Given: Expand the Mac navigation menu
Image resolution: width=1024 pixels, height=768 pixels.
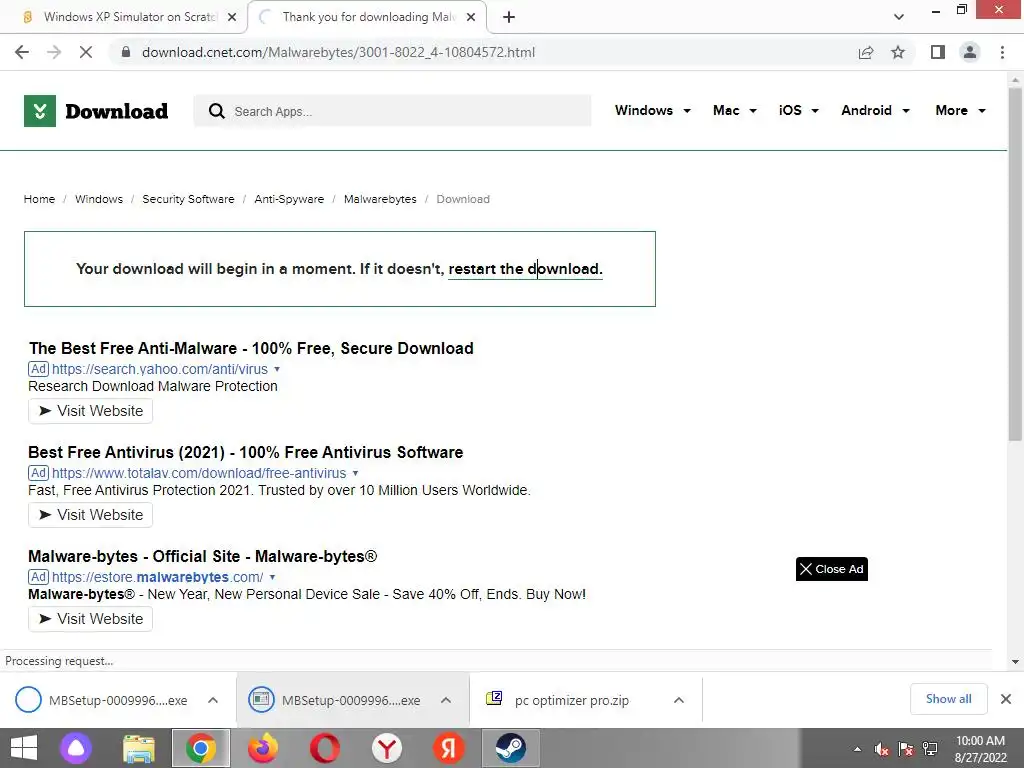Looking at the screenshot, I should click(x=735, y=110).
